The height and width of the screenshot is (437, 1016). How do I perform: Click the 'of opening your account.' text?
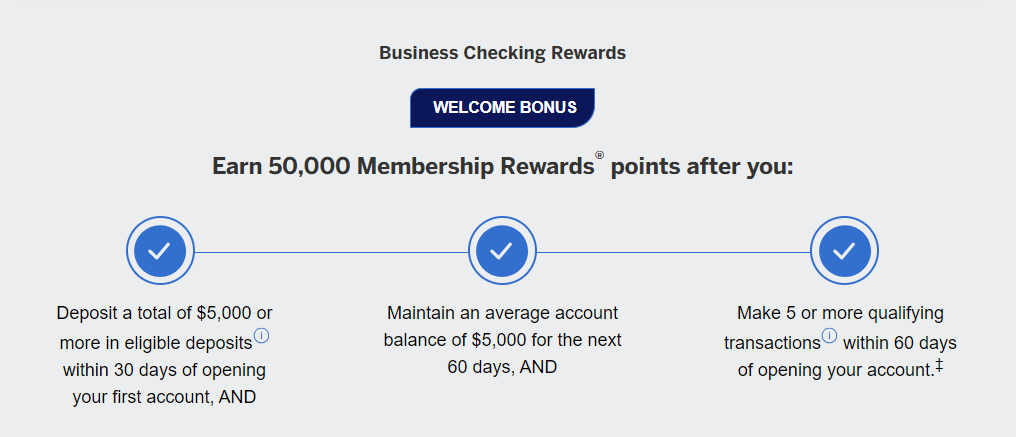836,370
